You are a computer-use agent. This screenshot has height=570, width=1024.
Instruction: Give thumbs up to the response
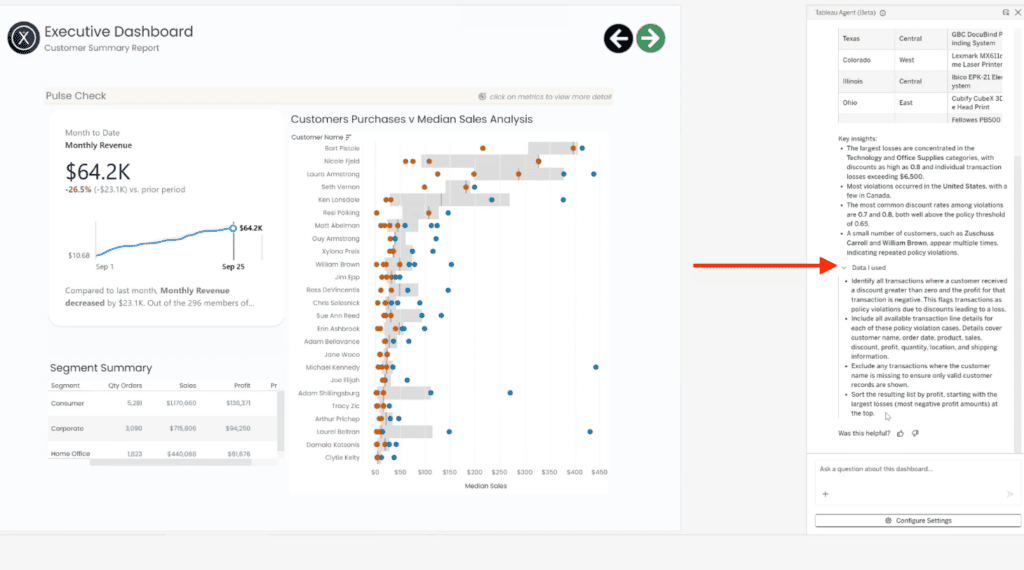(901, 434)
